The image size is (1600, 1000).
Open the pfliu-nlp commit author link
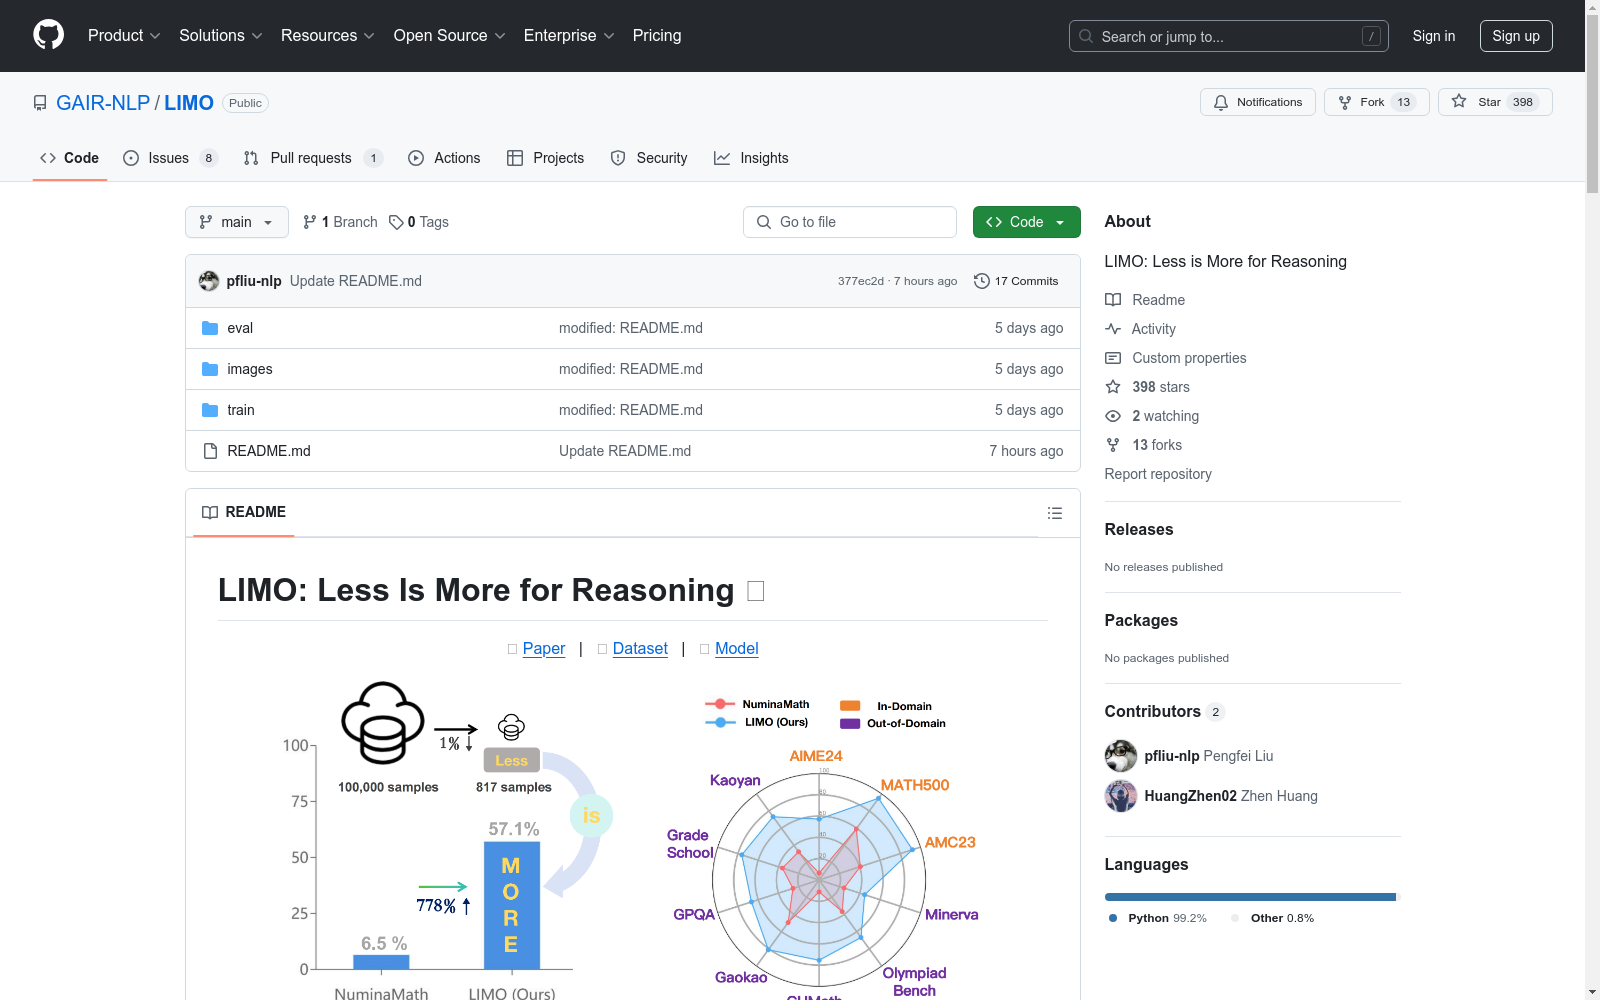coord(254,281)
